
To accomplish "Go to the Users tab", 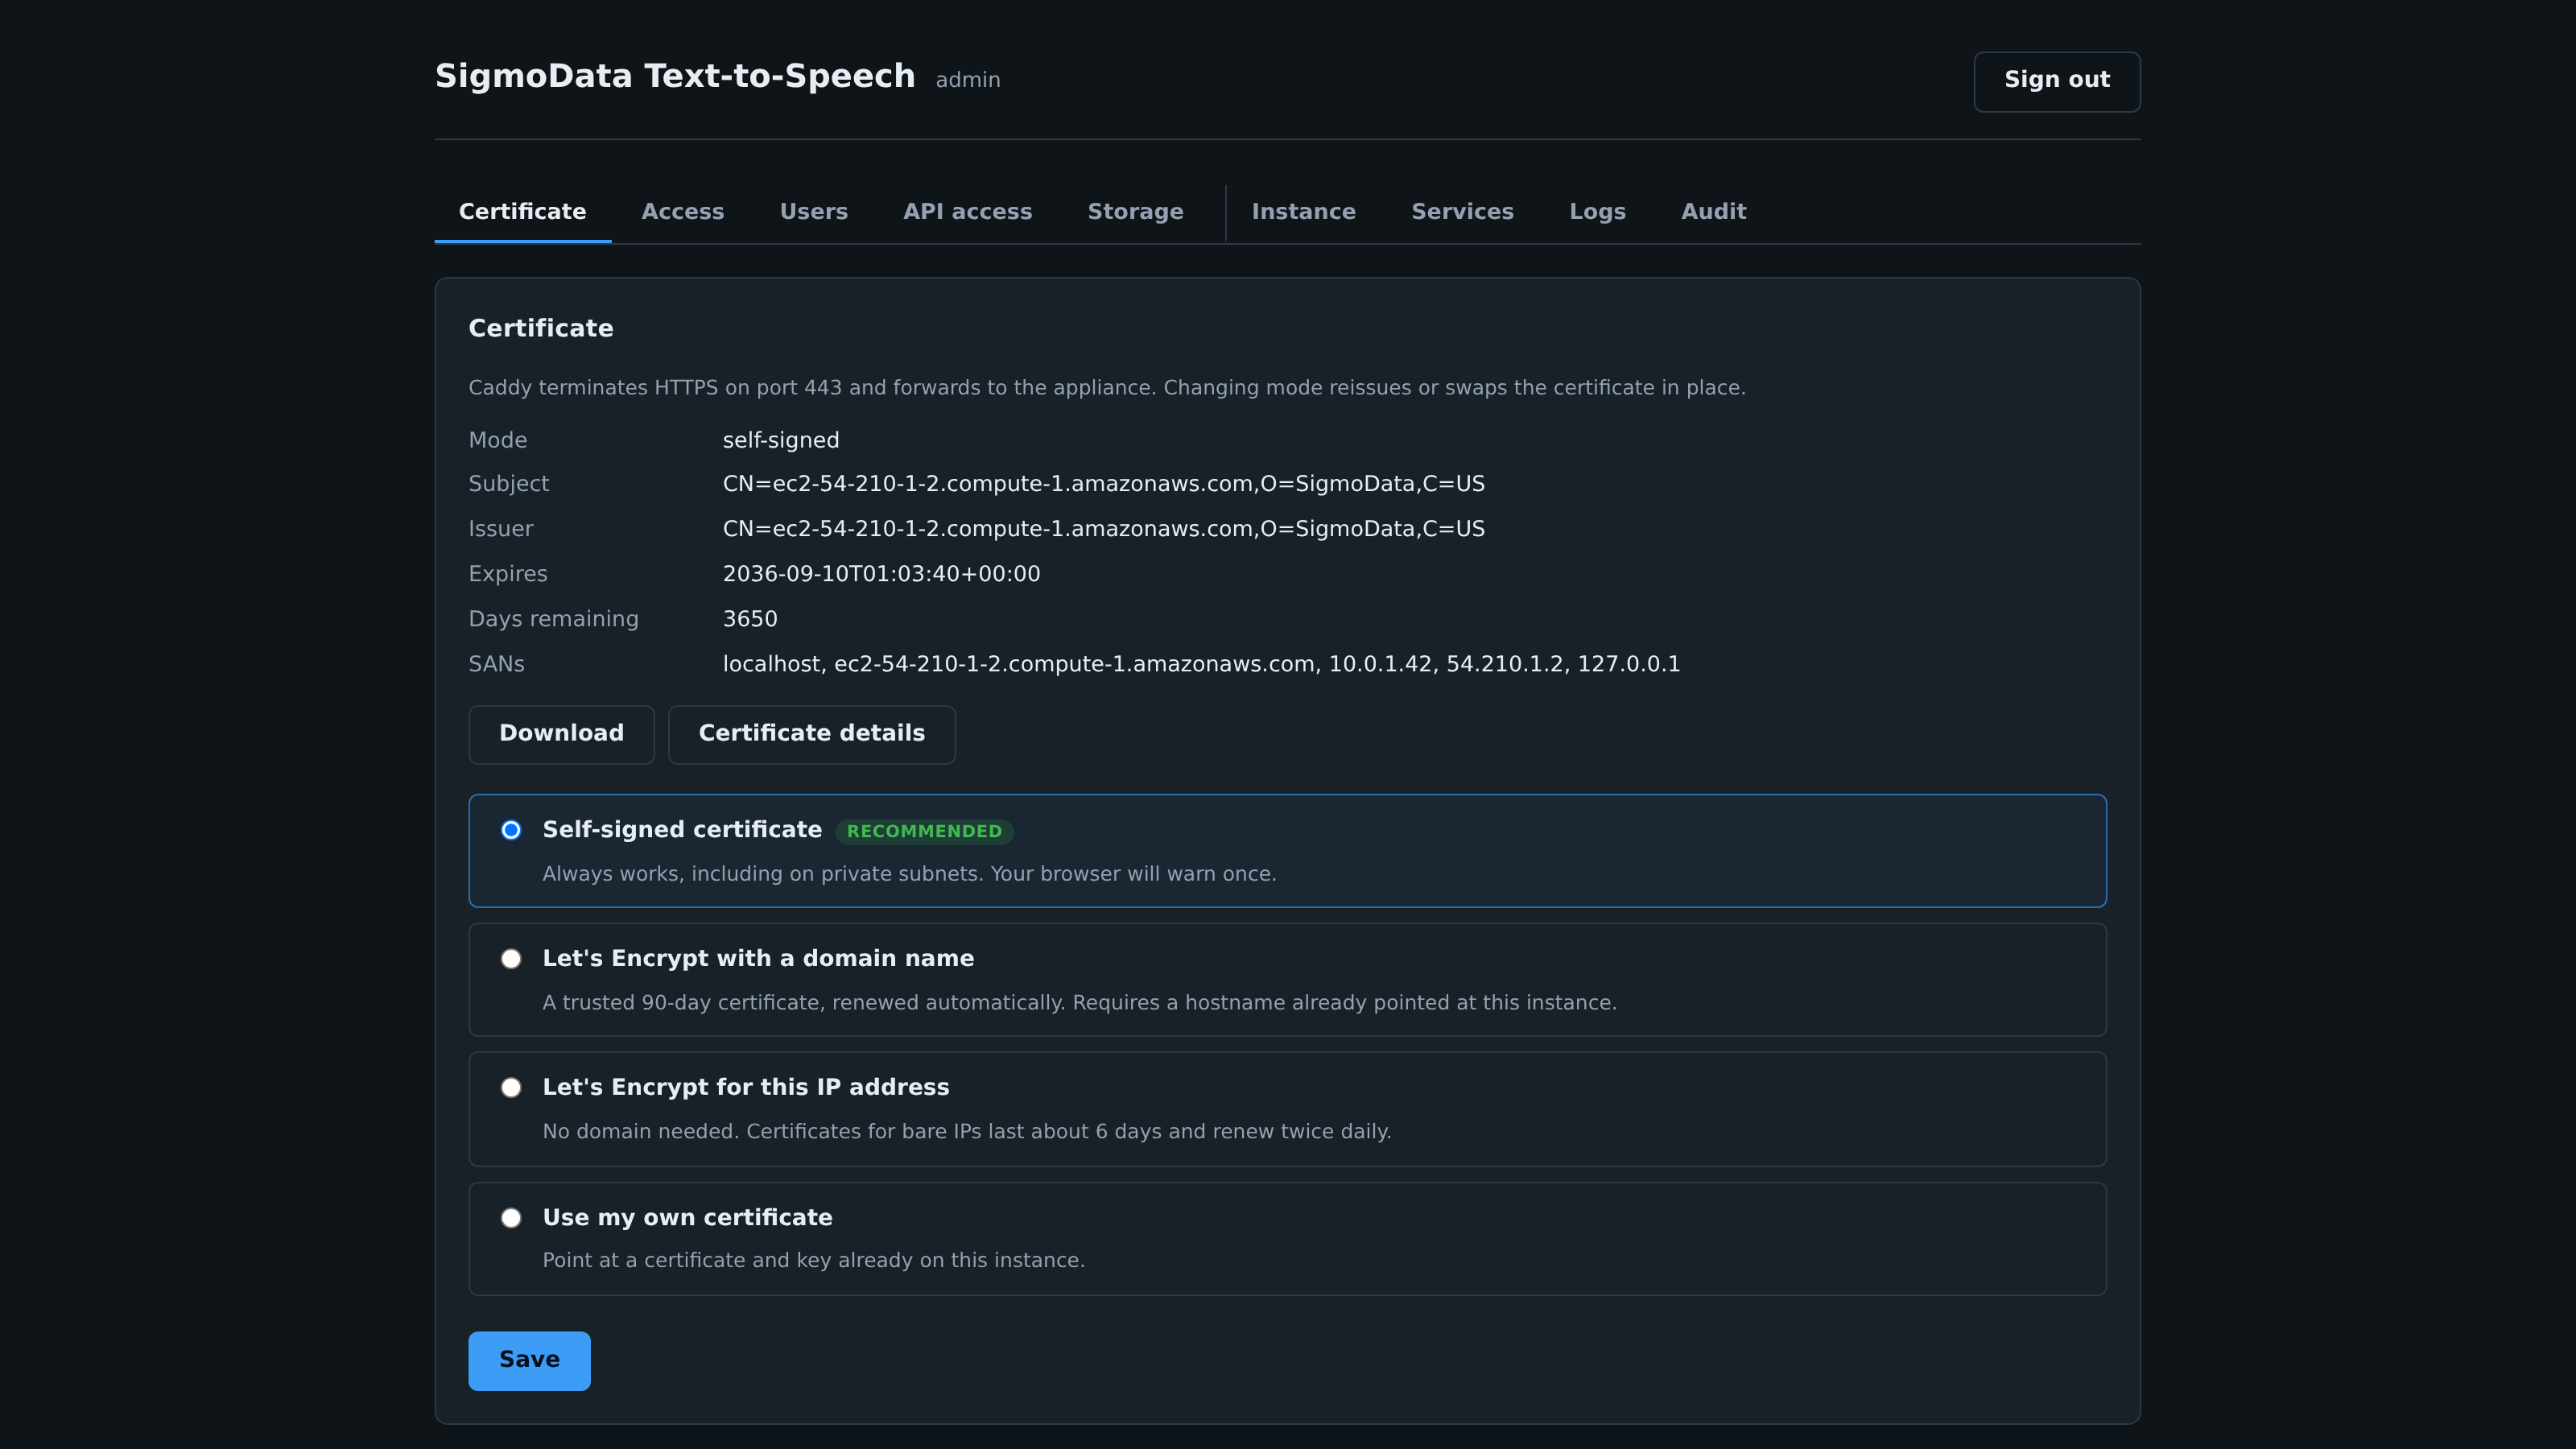I will tap(814, 212).
